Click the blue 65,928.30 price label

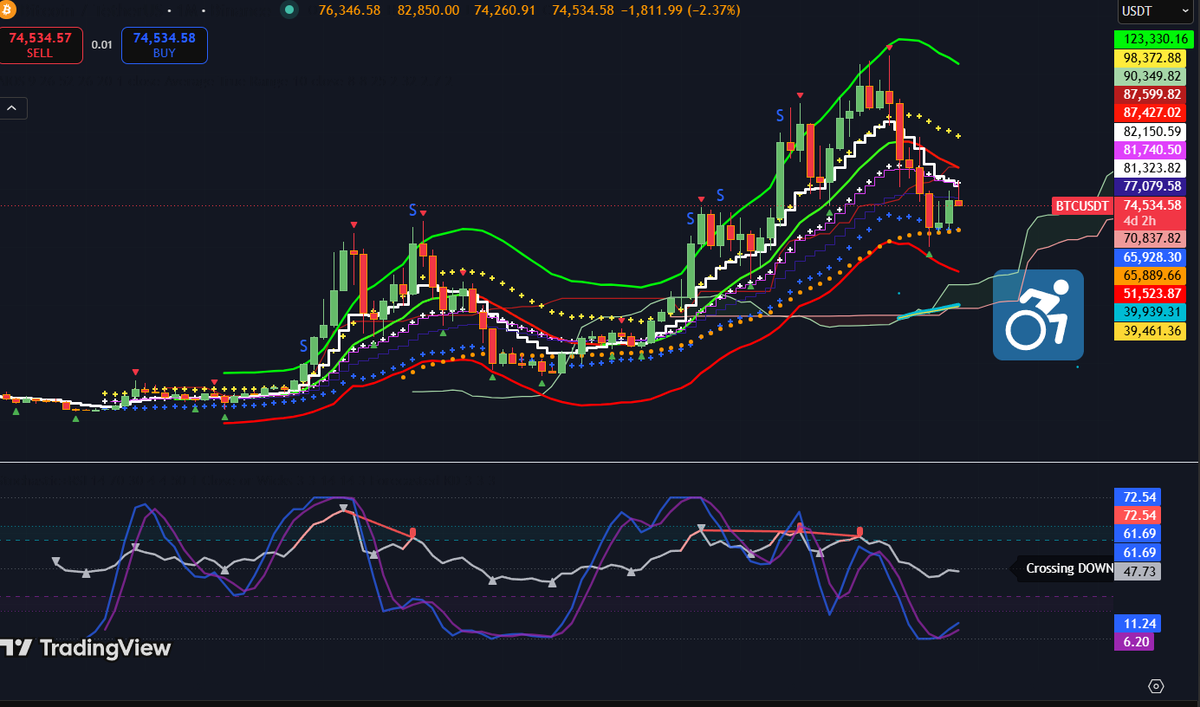click(x=1152, y=257)
